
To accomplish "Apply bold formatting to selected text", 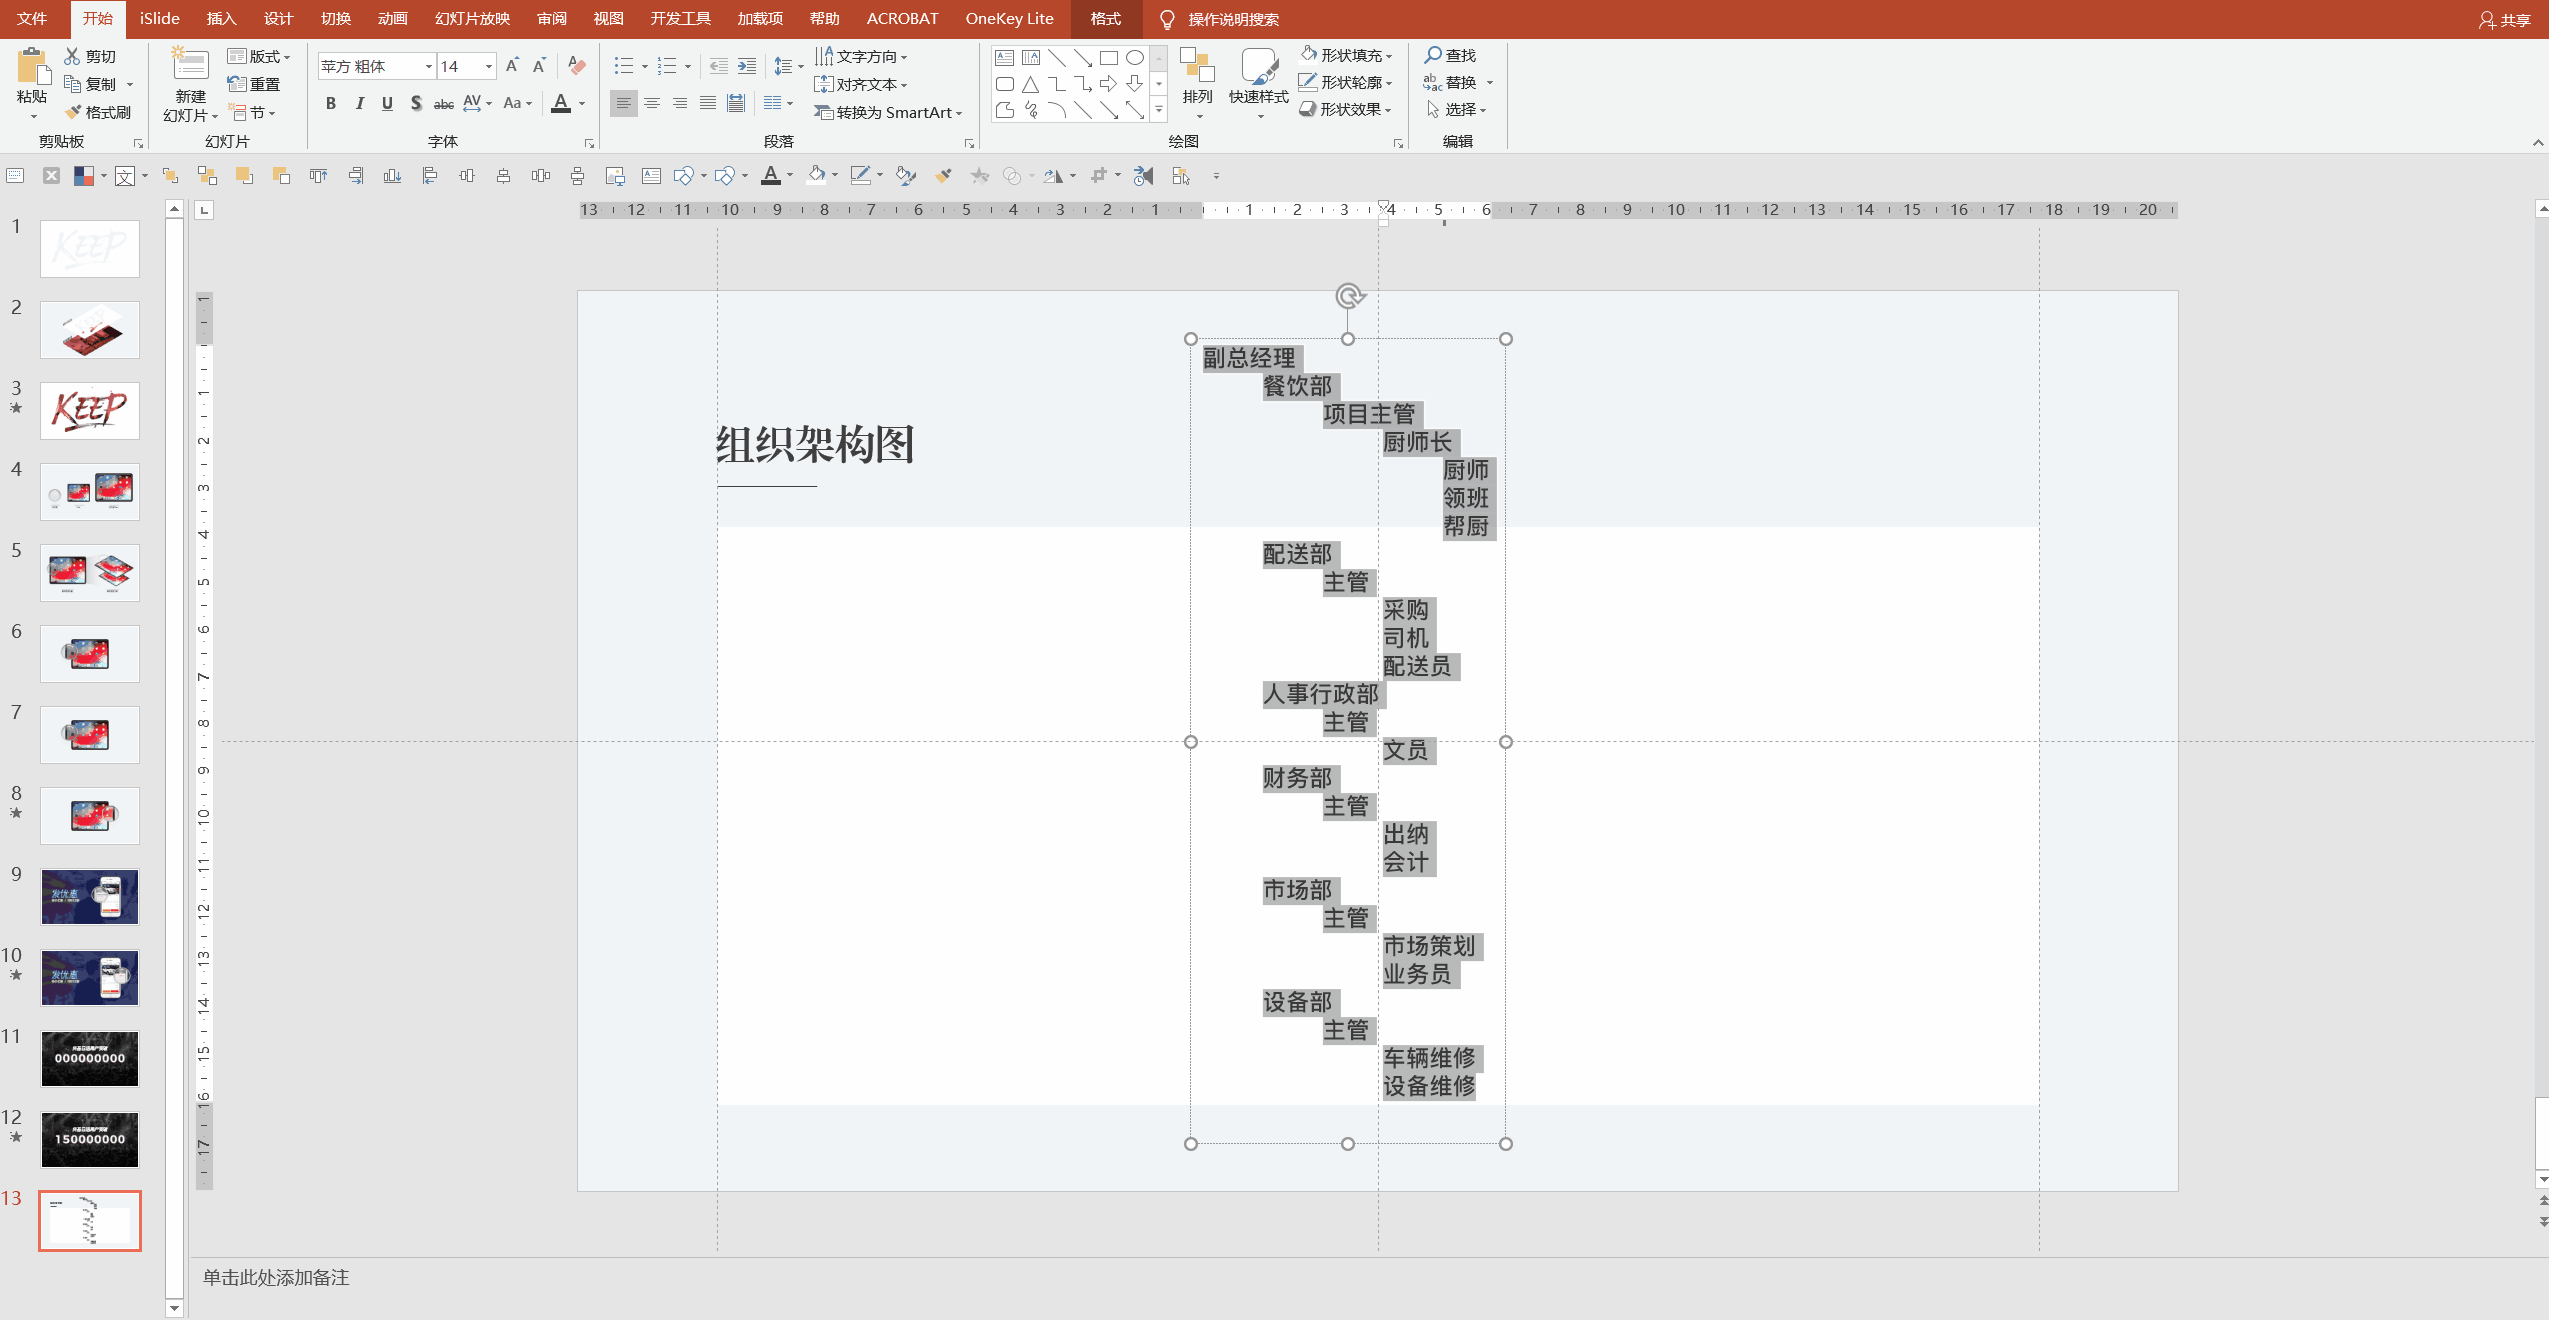I will pyautogui.click(x=331, y=102).
